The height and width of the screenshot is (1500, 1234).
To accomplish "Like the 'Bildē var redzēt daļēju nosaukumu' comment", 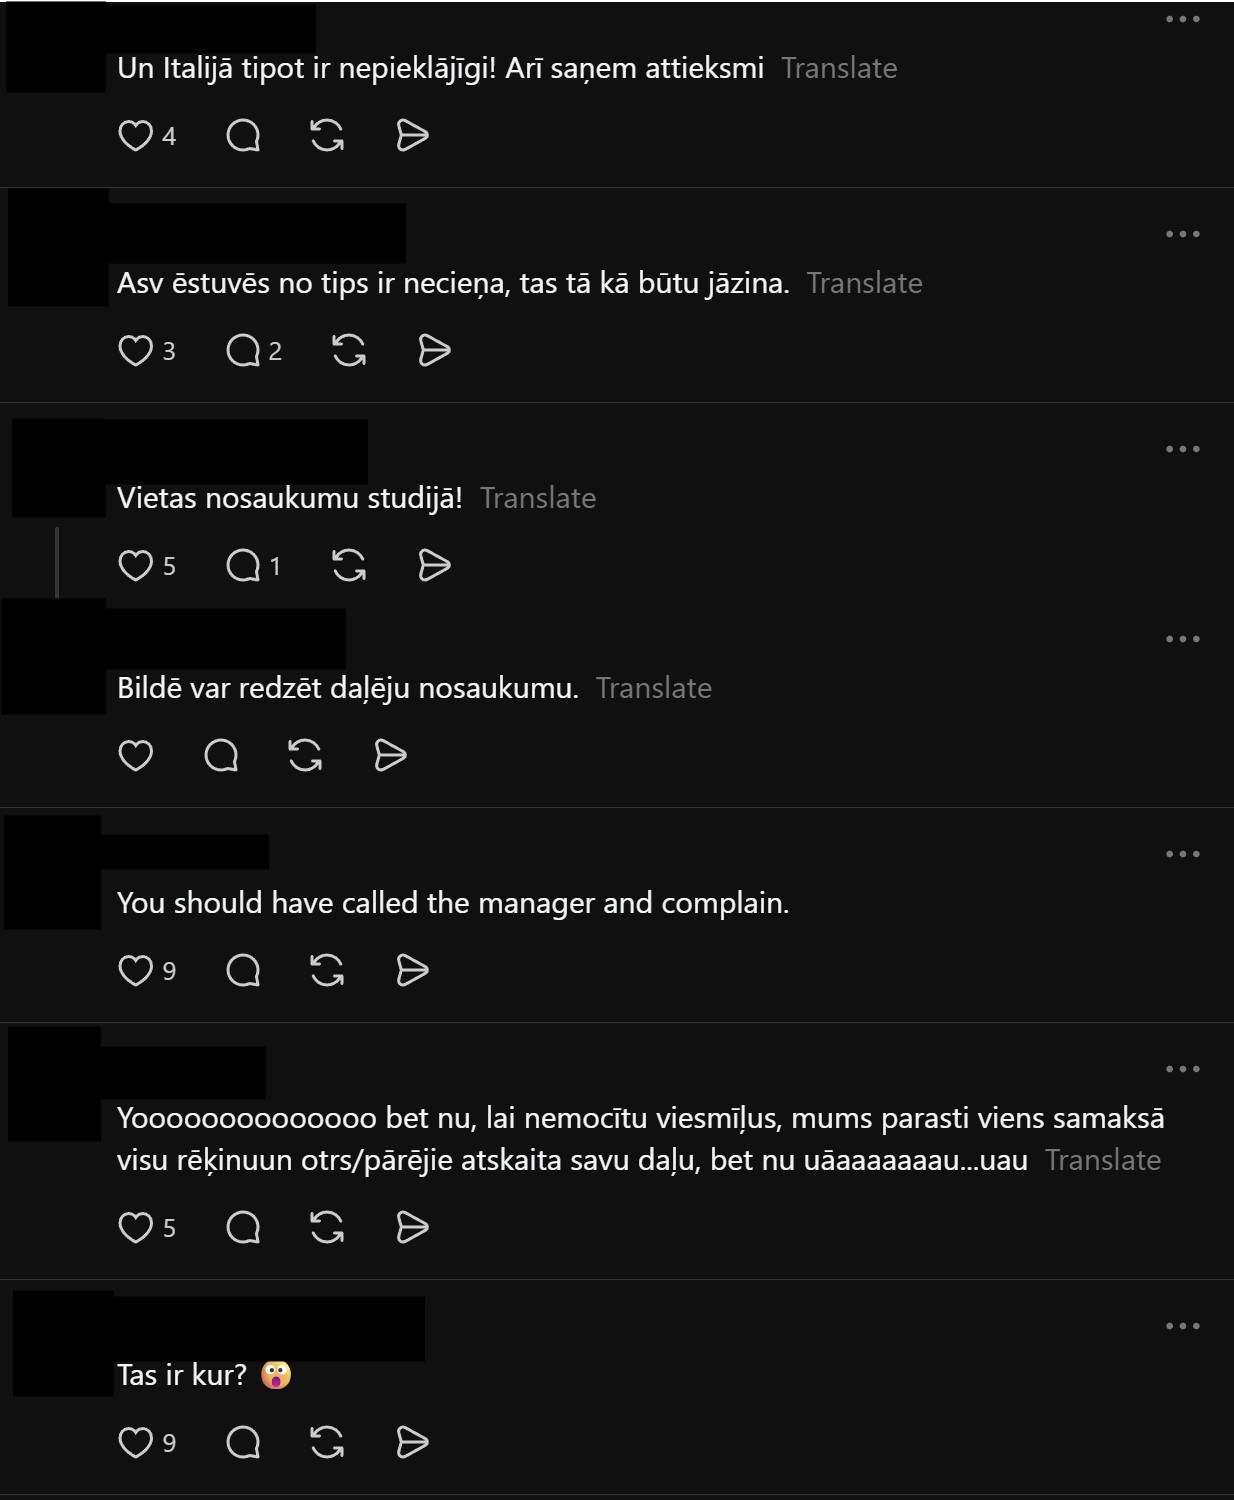I will (x=136, y=755).
